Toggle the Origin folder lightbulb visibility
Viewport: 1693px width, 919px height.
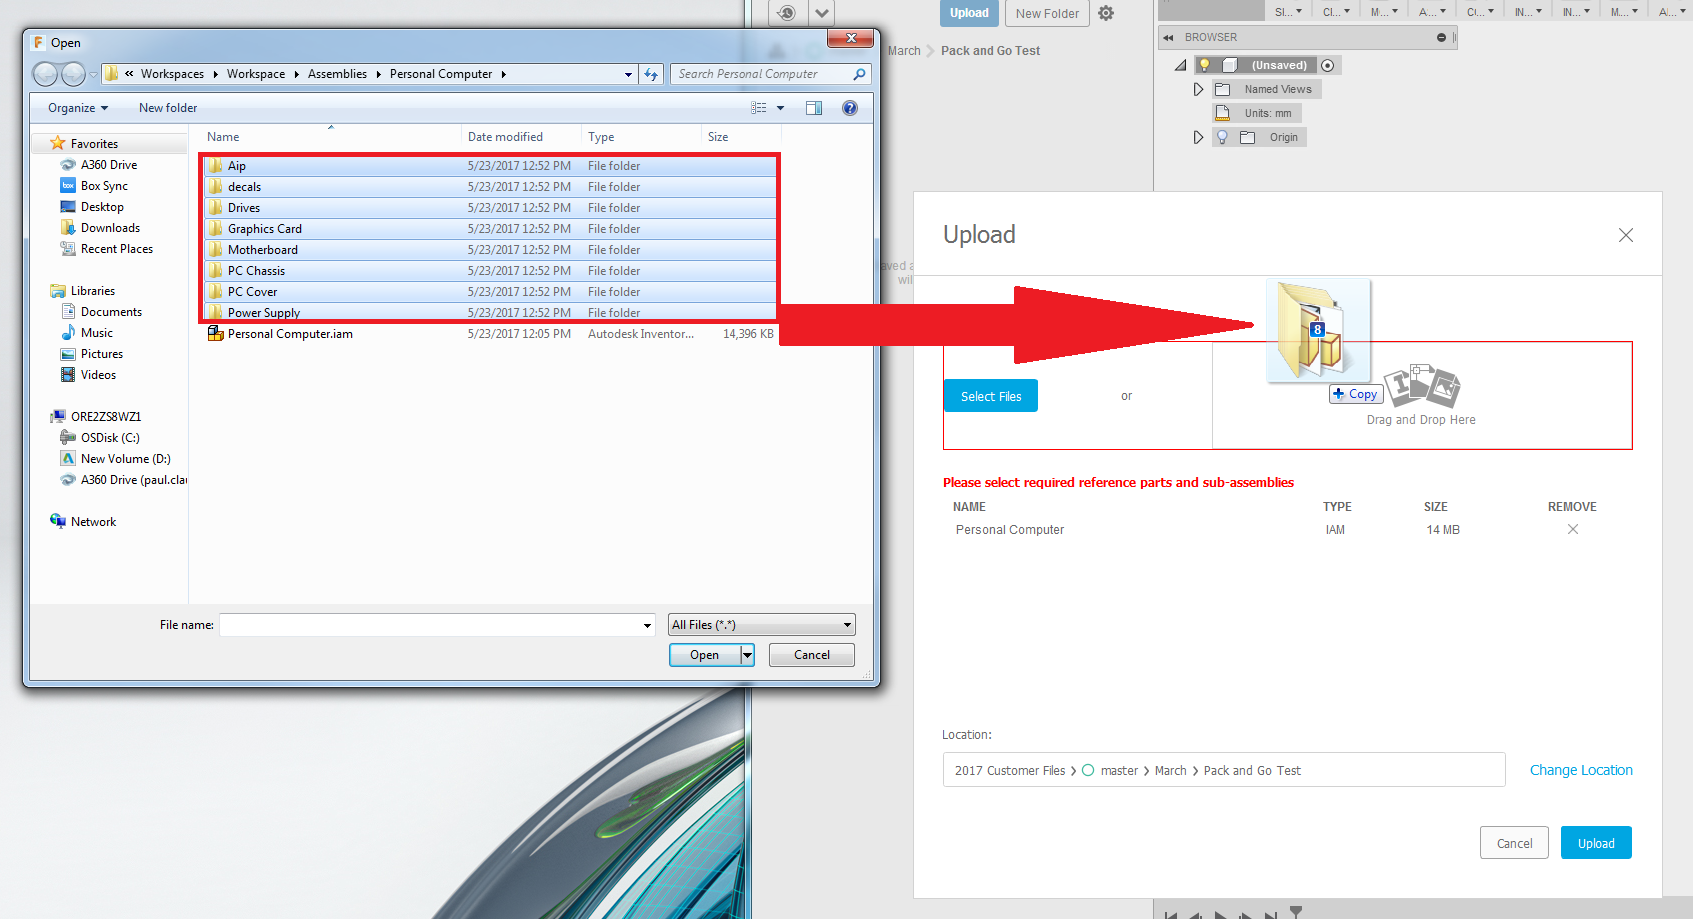click(x=1222, y=137)
